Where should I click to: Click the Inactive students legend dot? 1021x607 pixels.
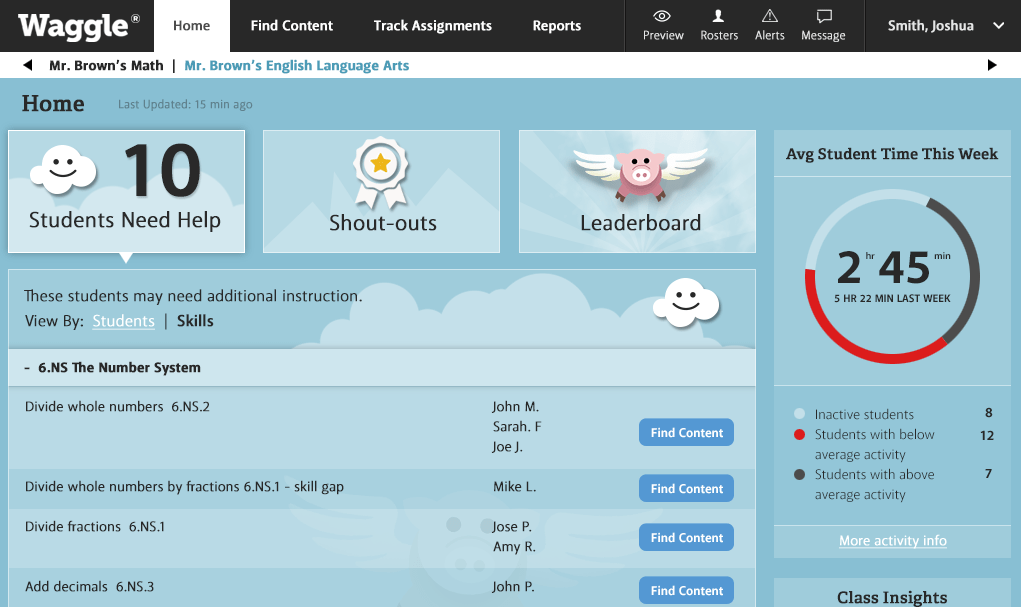tap(800, 414)
